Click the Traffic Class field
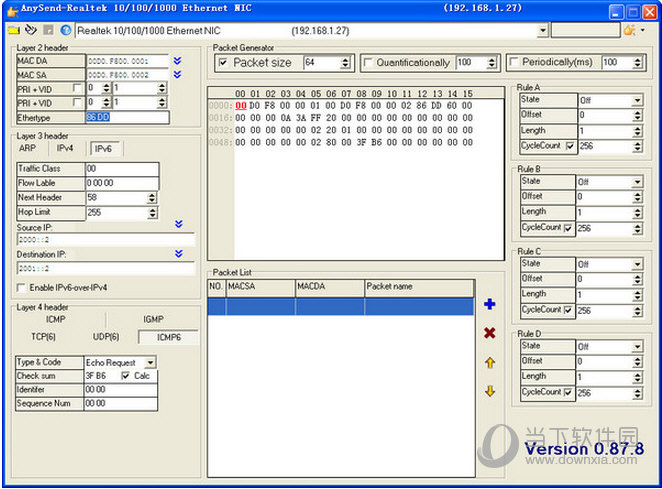 pos(122,169)
